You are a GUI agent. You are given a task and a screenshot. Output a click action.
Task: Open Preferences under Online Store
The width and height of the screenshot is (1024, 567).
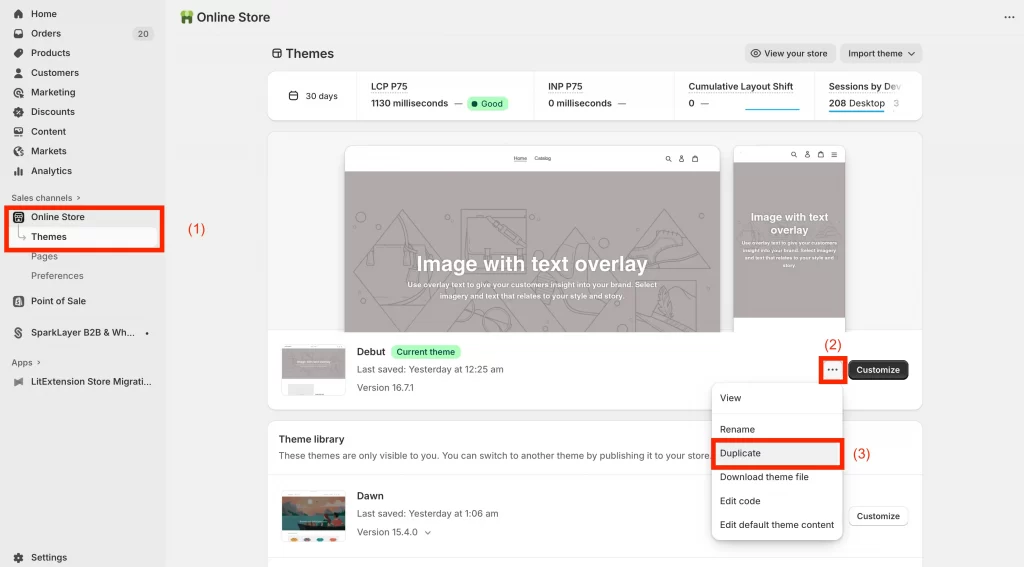pos(57,276)
